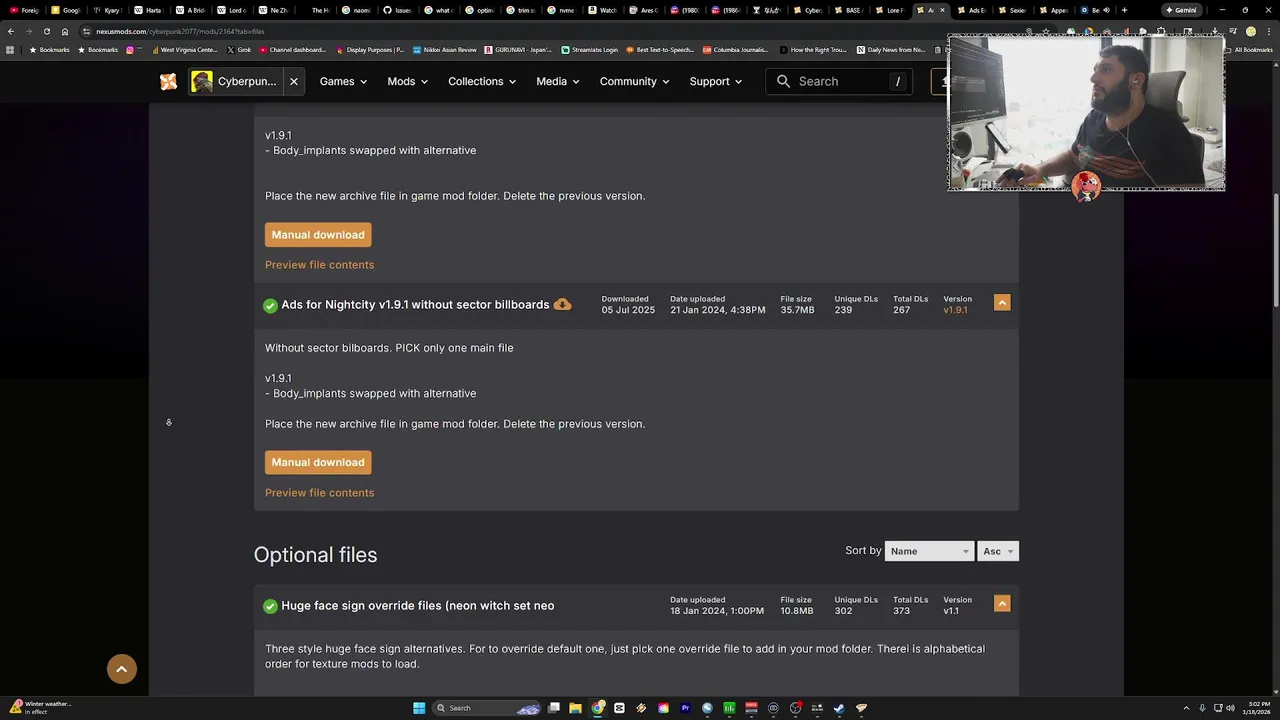The image size is (1280, 720).
Task: Open the Streamlabs Login bookmark
Action: pyautogui.click(x=590, y=49)
